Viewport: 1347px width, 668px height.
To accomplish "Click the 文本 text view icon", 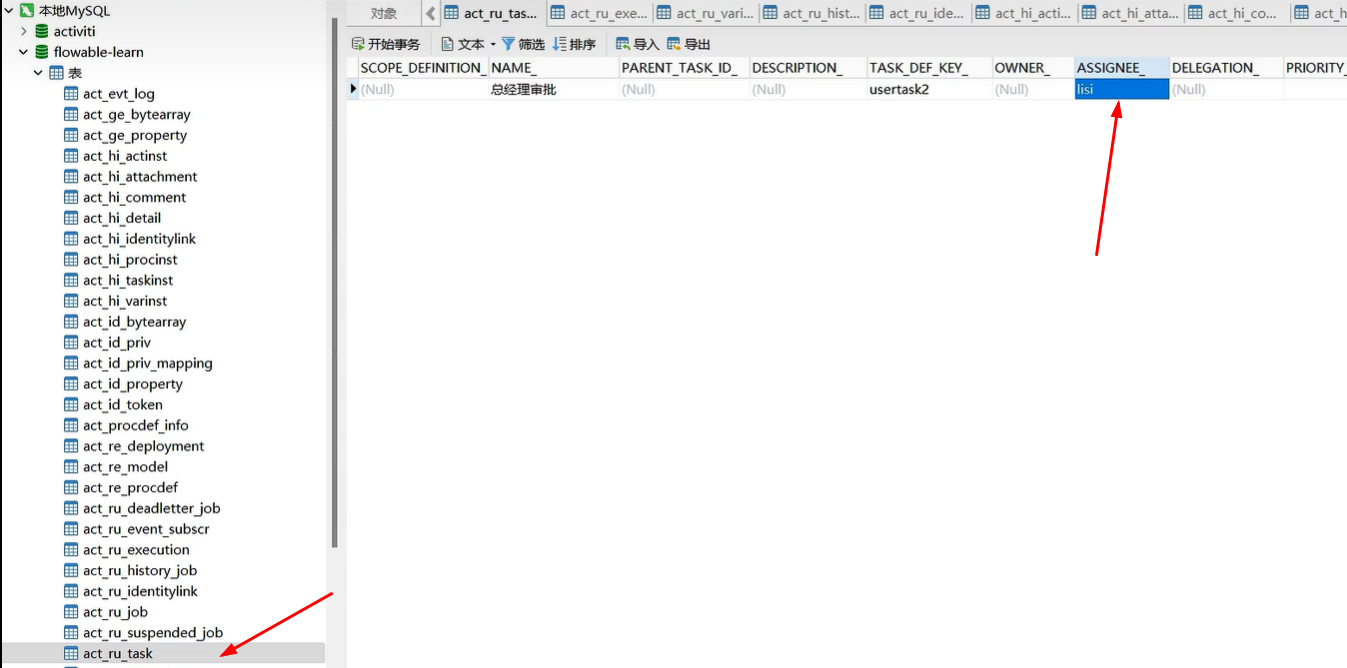I will click(448, 44).
